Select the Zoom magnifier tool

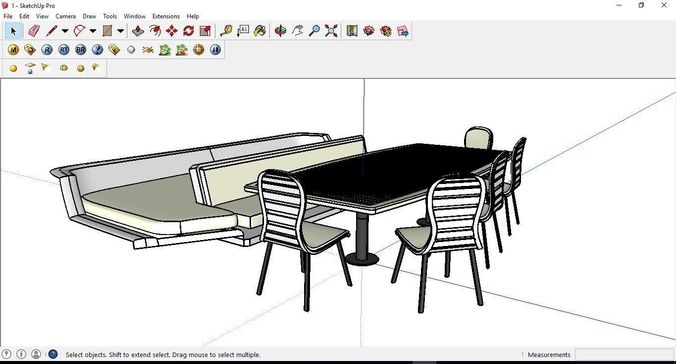click(x=314, y=31)
